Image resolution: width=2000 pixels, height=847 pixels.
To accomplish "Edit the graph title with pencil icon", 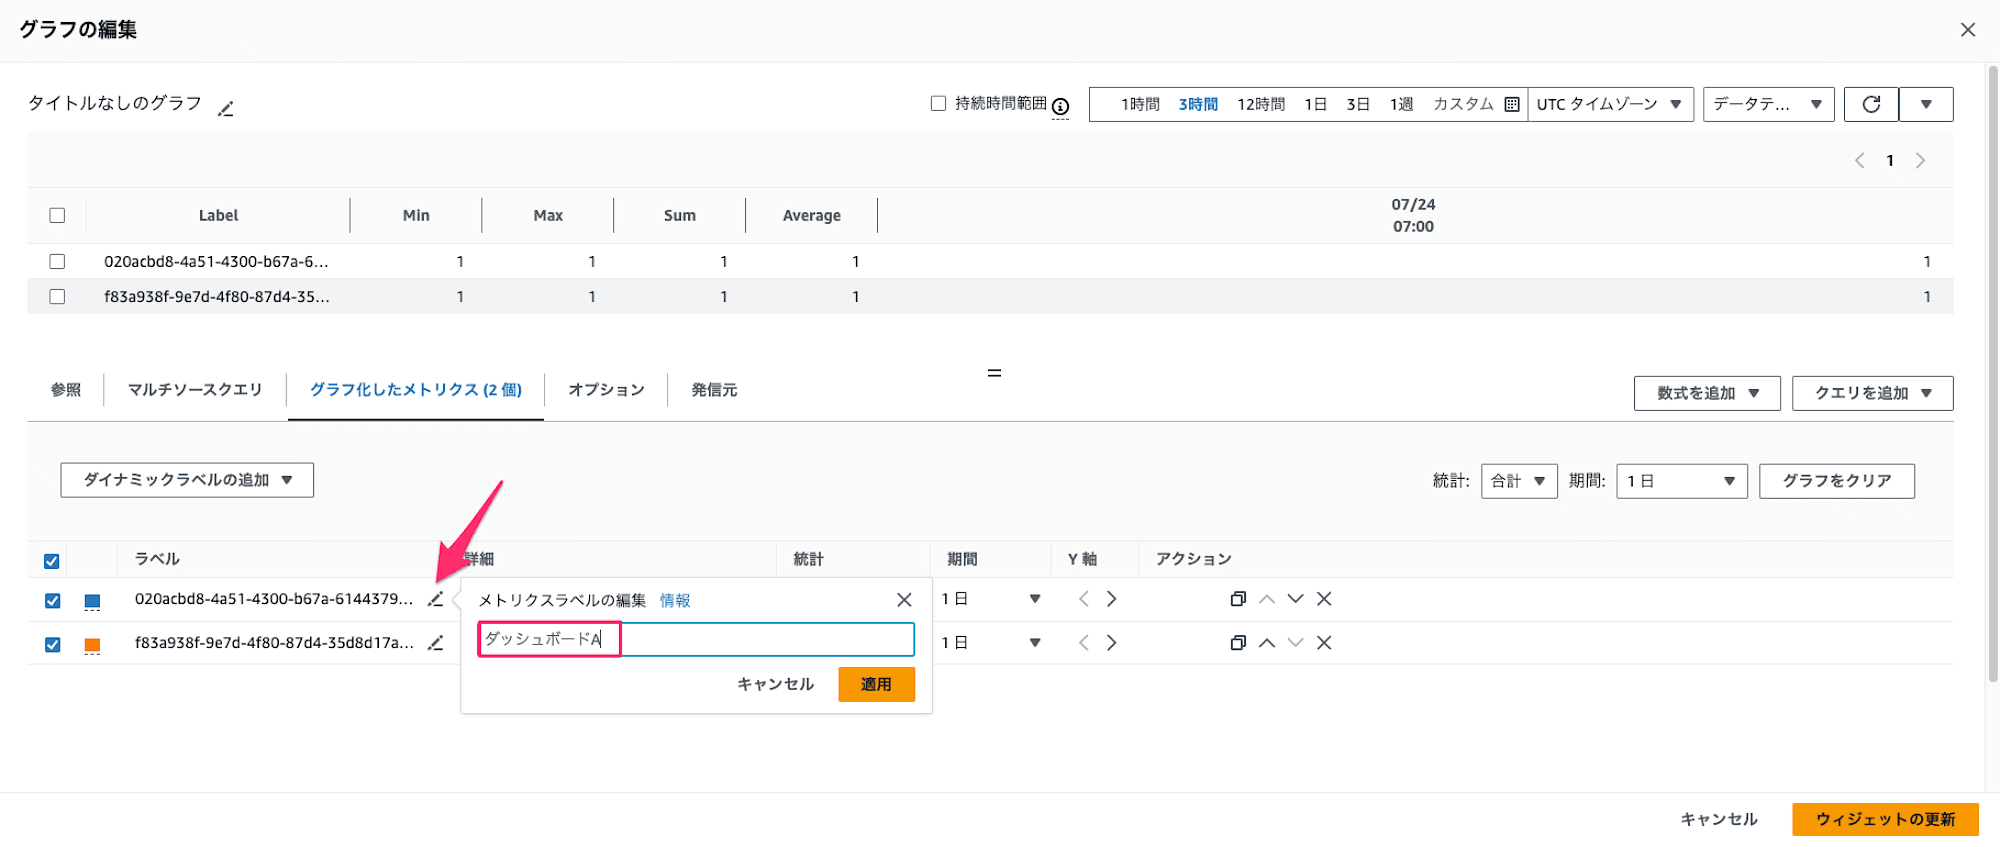I will [x=226, y=108].
